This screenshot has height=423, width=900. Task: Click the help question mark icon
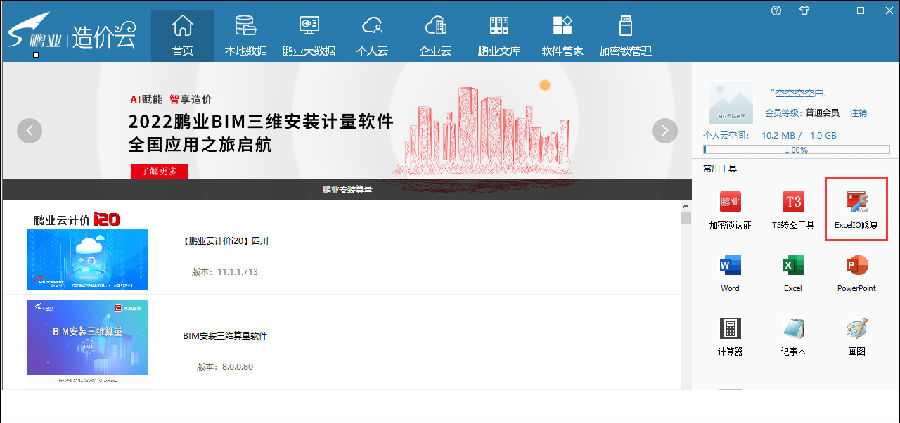(776, 9)
